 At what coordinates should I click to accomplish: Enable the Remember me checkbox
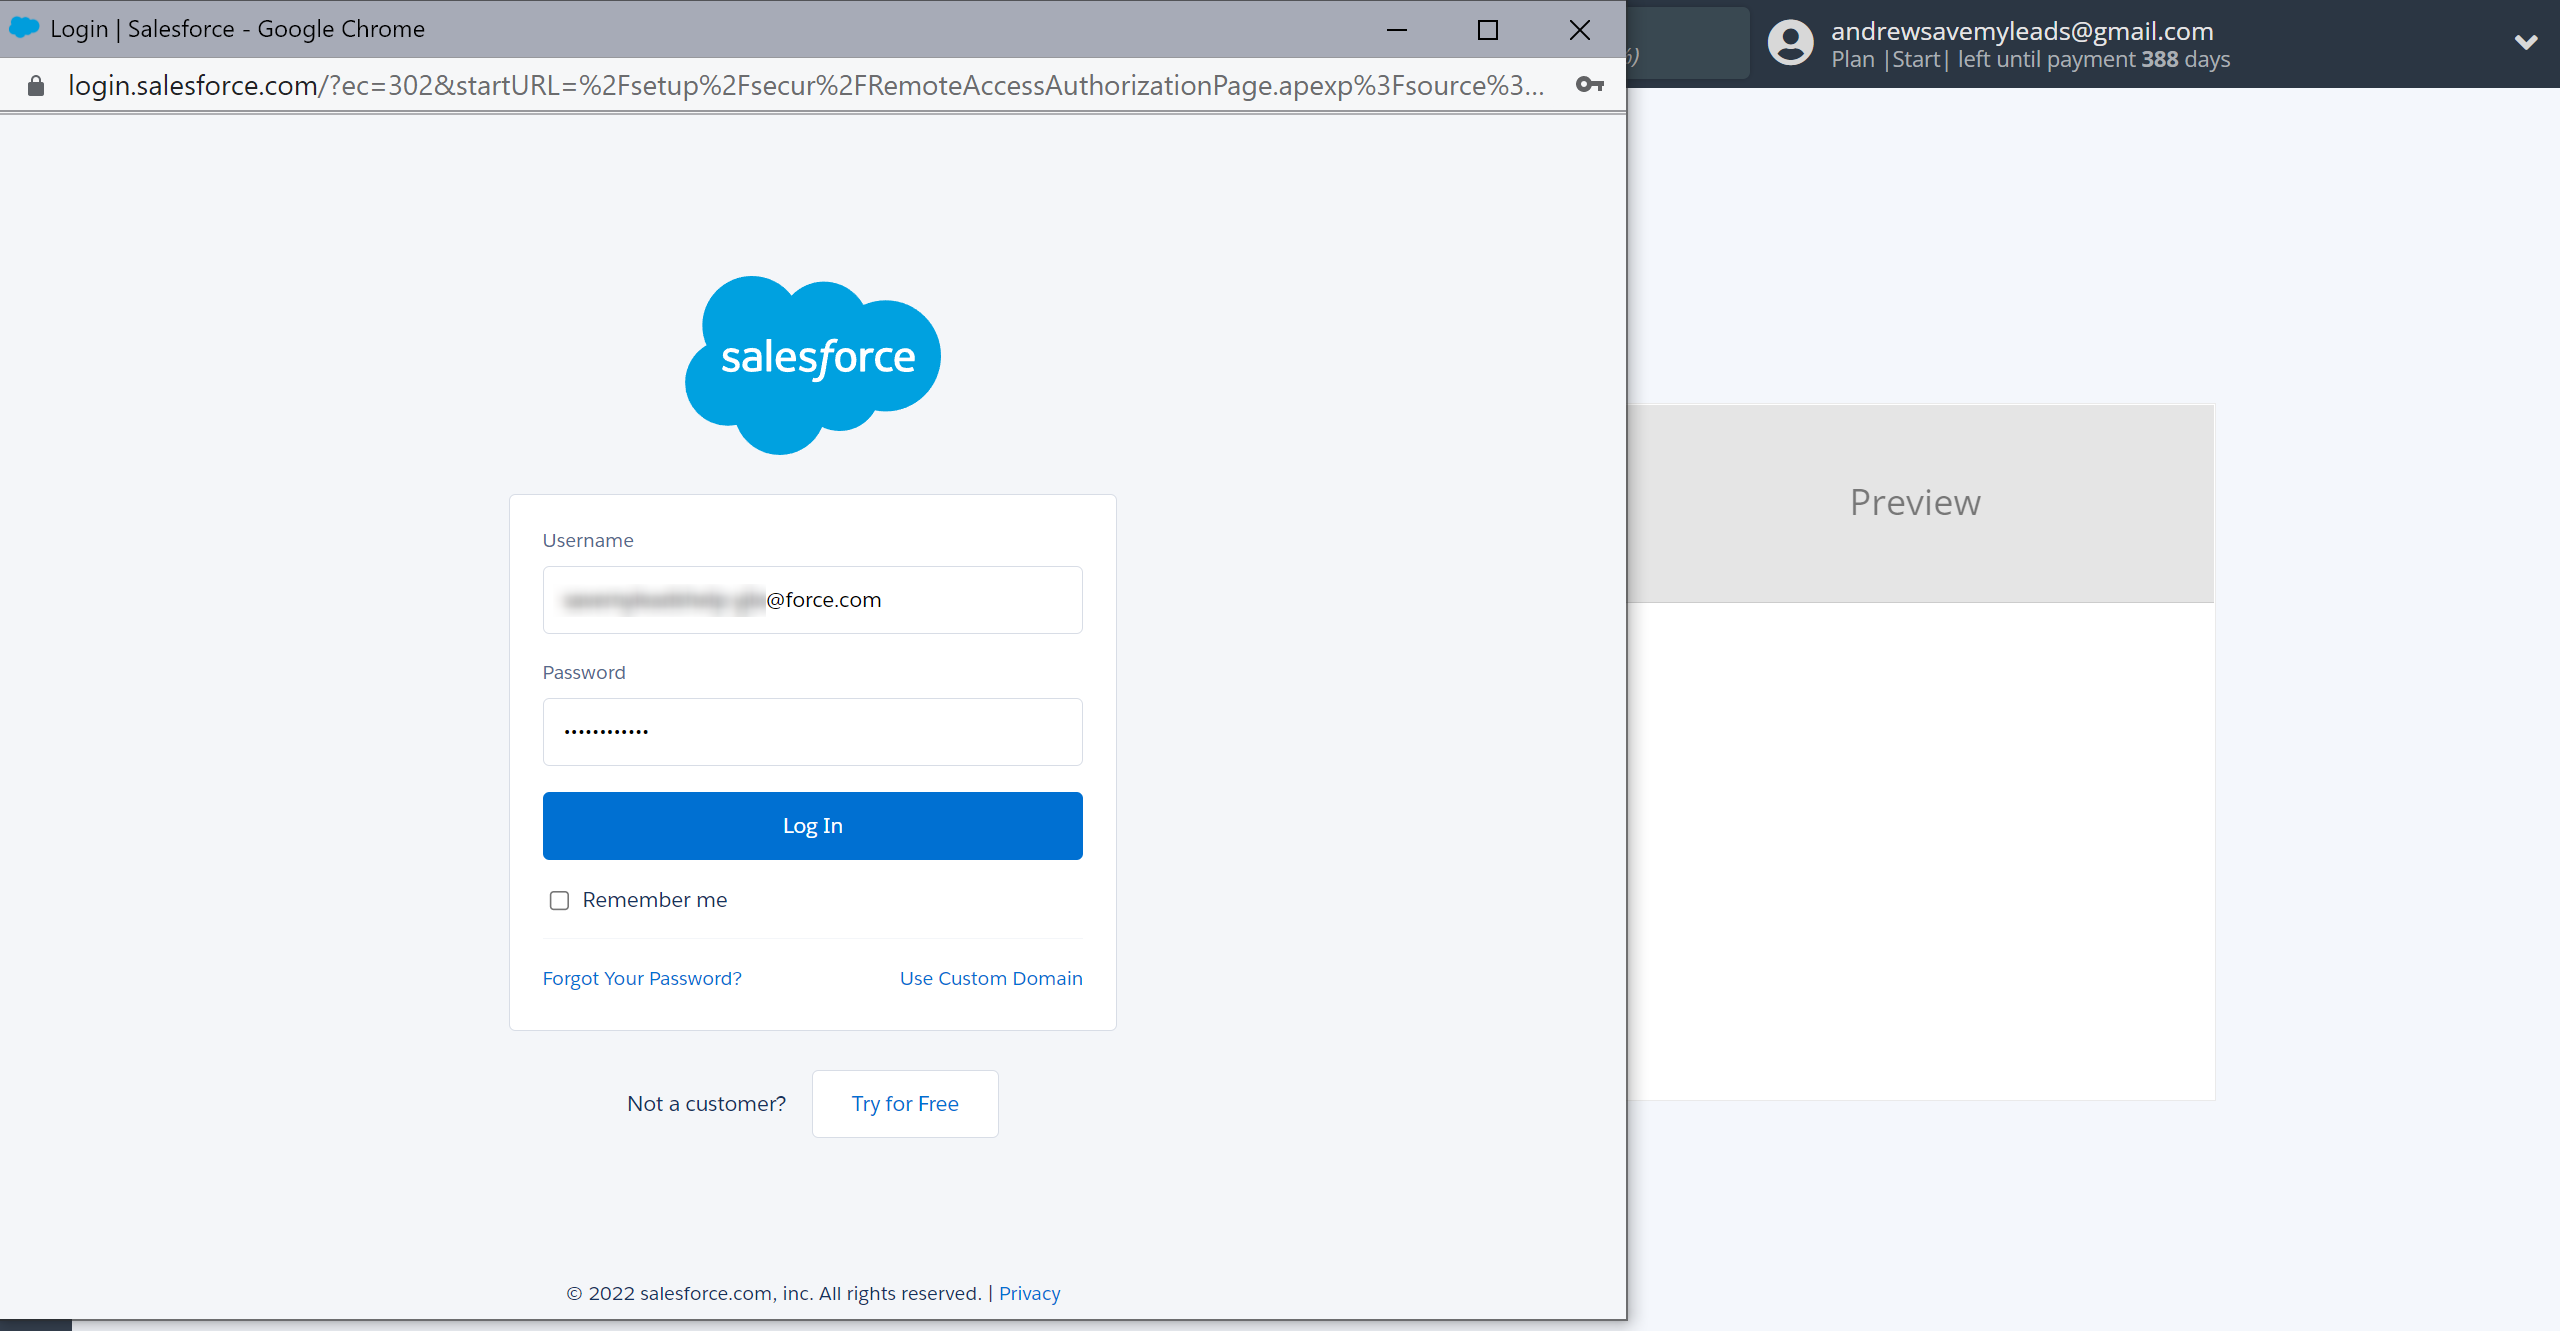click(559, 900)
